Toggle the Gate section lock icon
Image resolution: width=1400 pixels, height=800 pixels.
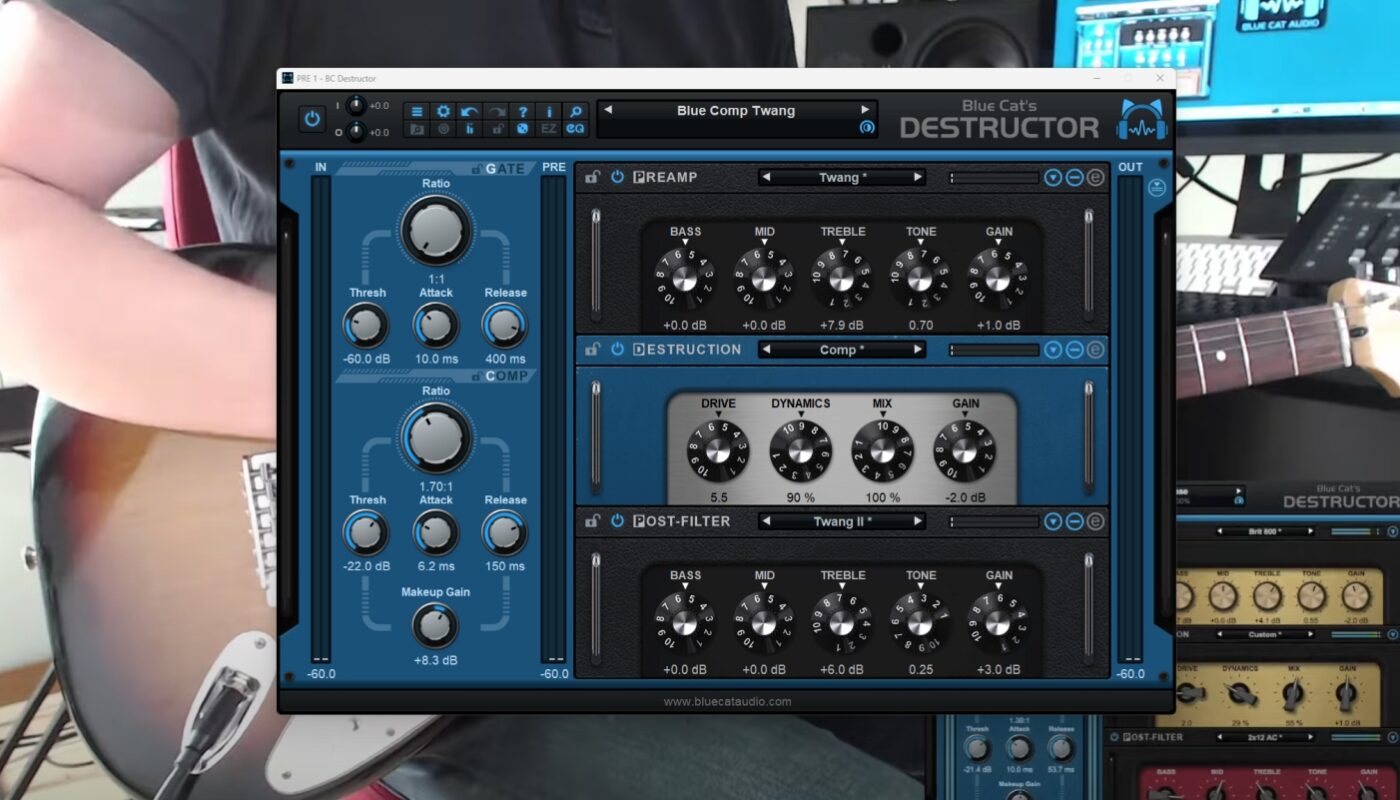coord(477,169)
